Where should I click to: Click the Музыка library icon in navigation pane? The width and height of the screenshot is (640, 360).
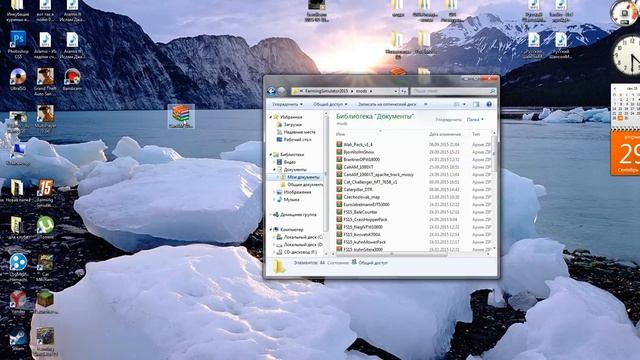tap(280, 200)
